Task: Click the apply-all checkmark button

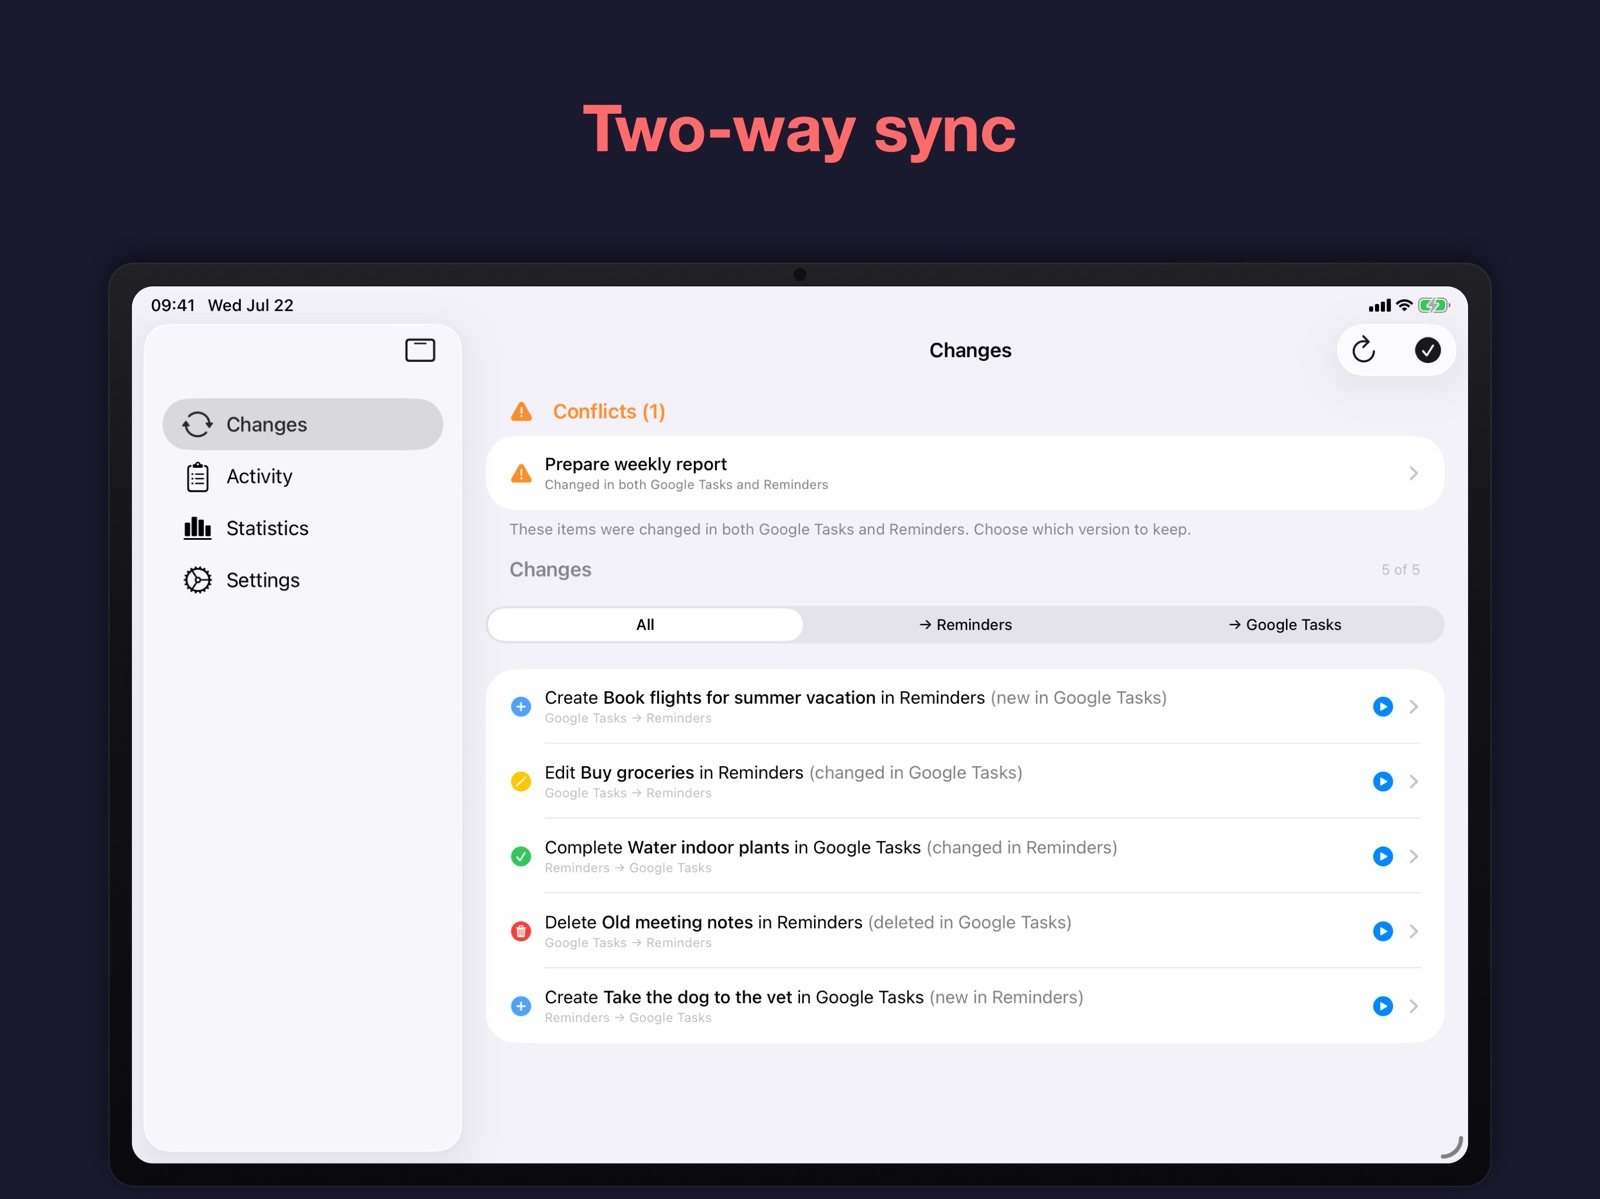Action: click(x=1428, y=350)
